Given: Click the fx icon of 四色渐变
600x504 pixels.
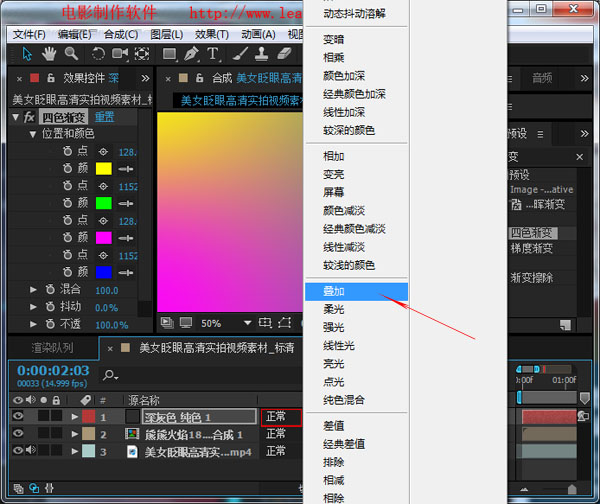Looking at the screenshot, I should [x=29, y=117].
